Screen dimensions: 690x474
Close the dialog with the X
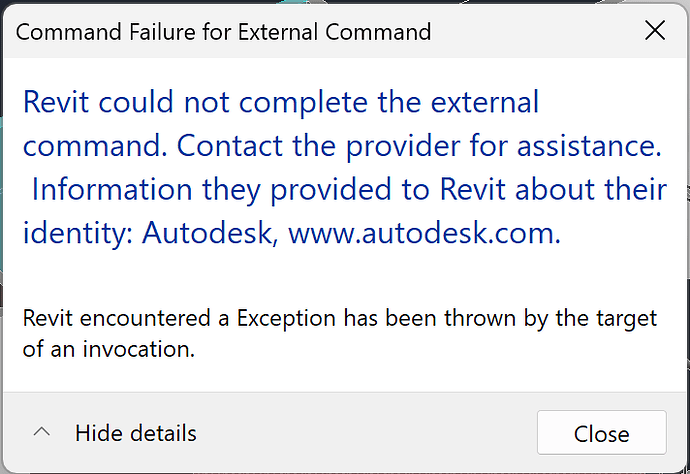[x=655, y=31]
